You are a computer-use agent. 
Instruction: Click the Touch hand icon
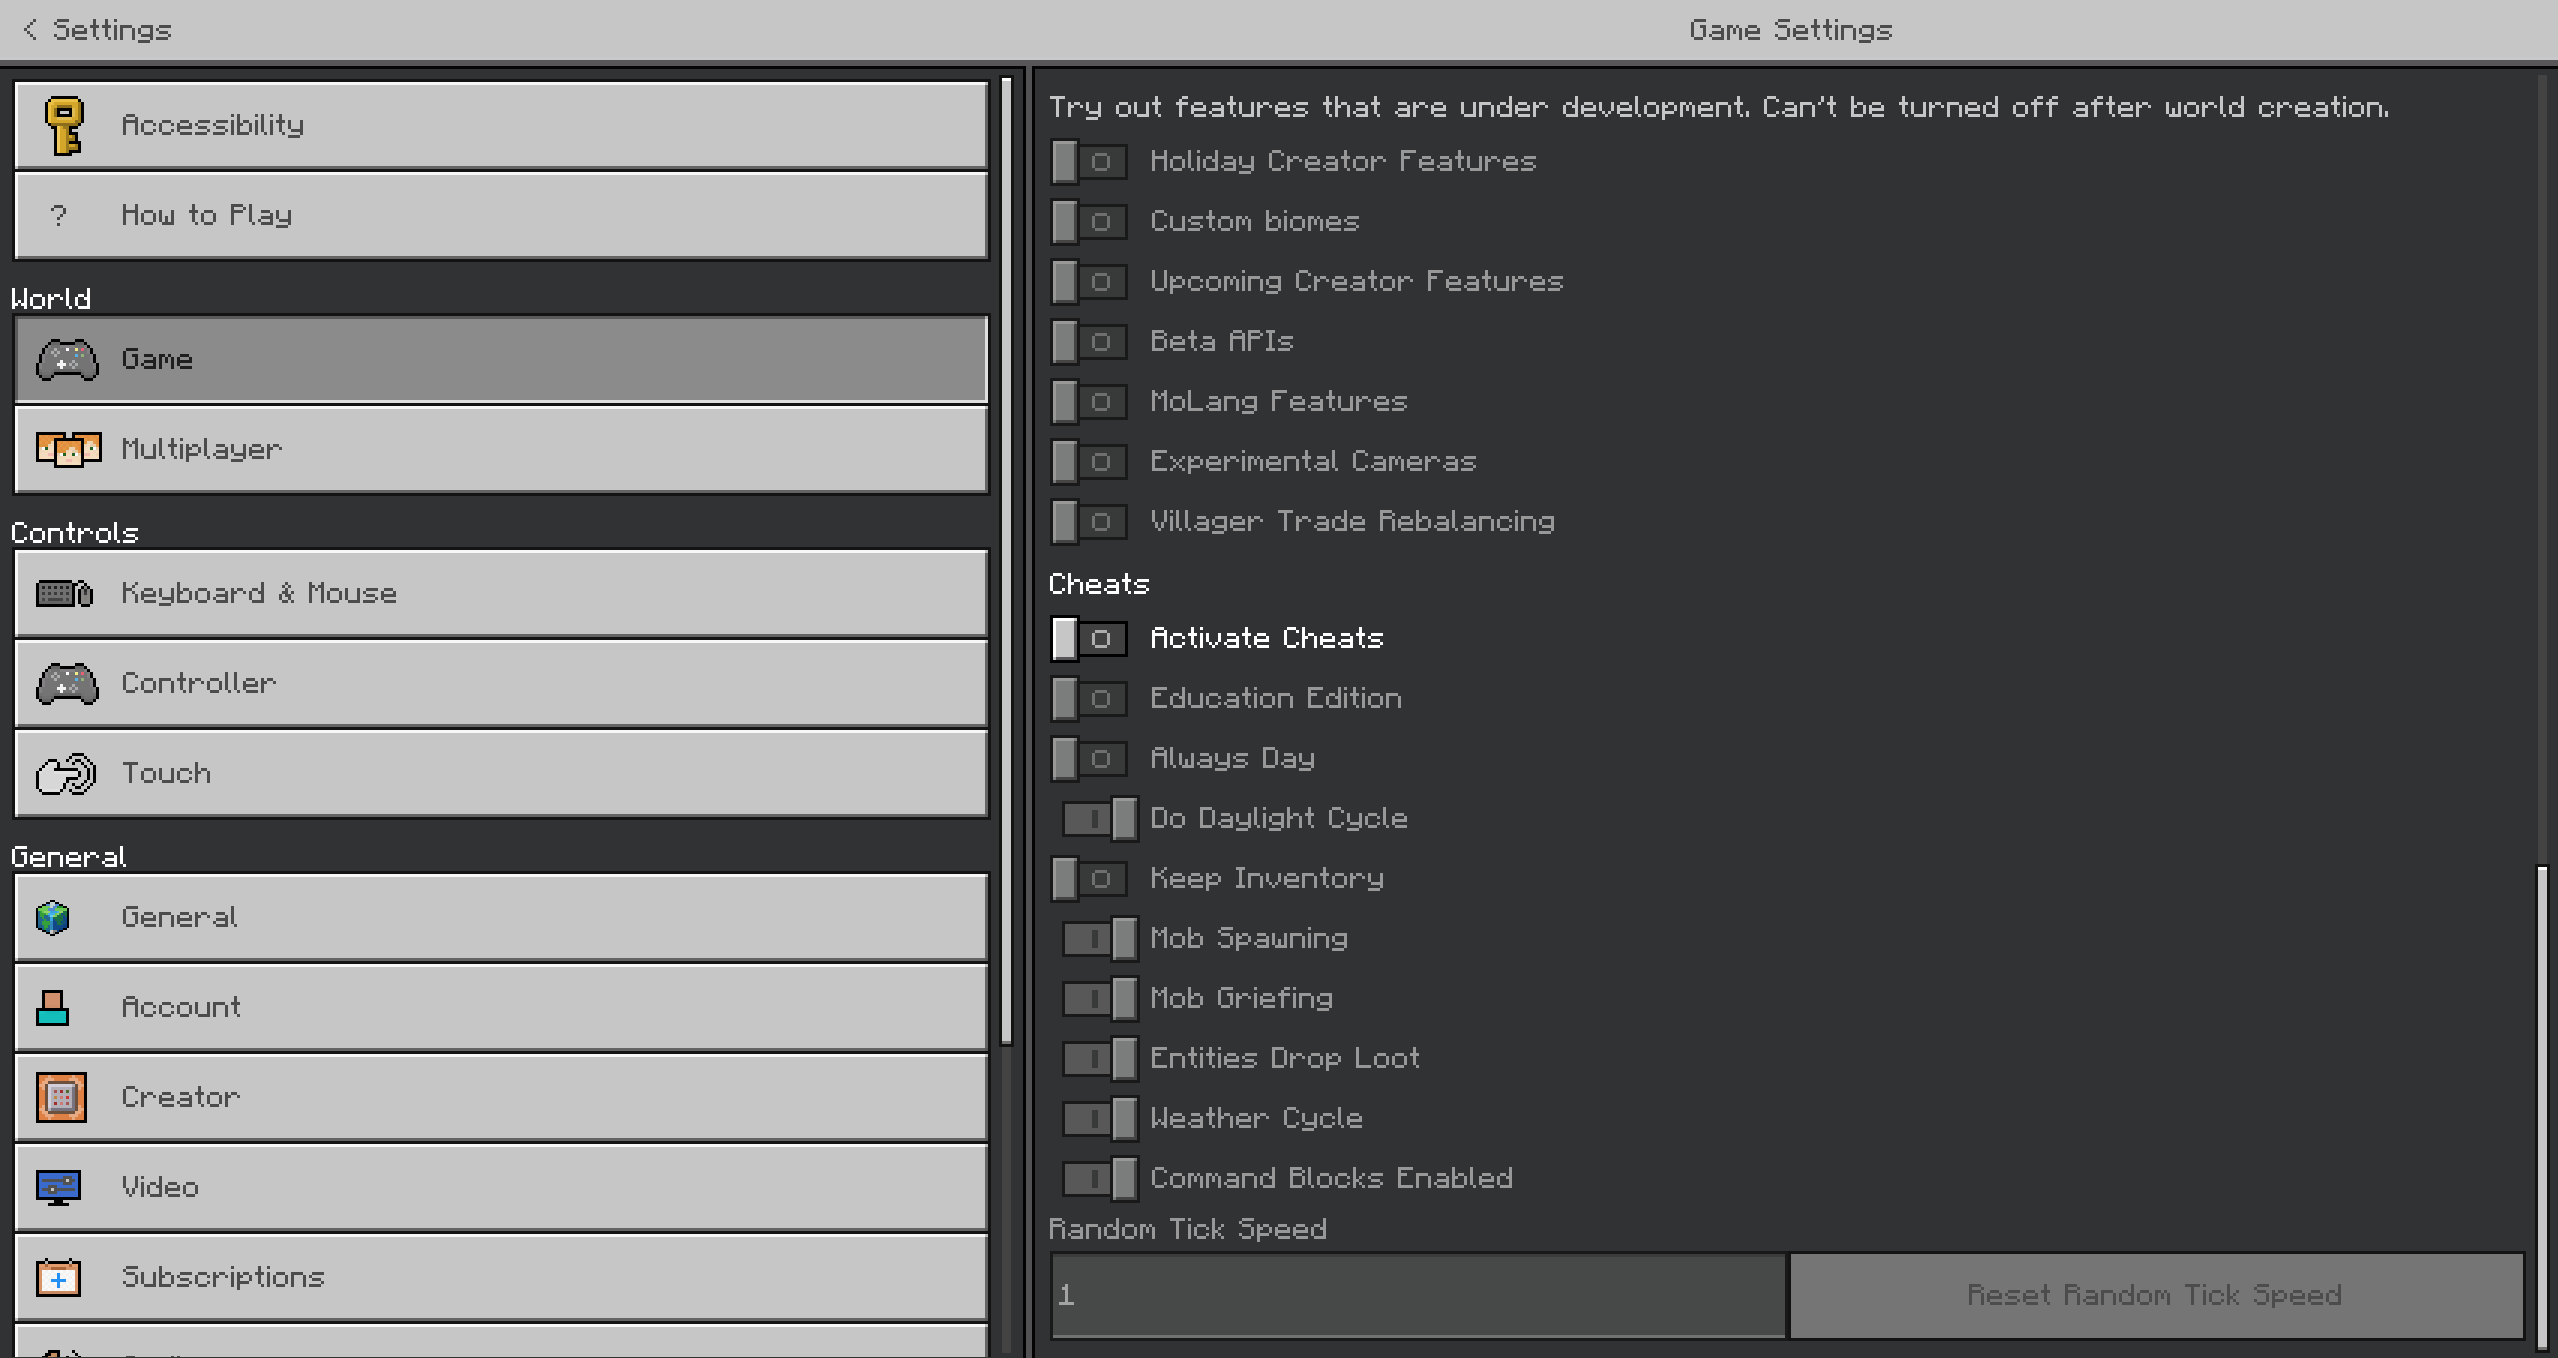pyautogui.click(x=66, y=774)
